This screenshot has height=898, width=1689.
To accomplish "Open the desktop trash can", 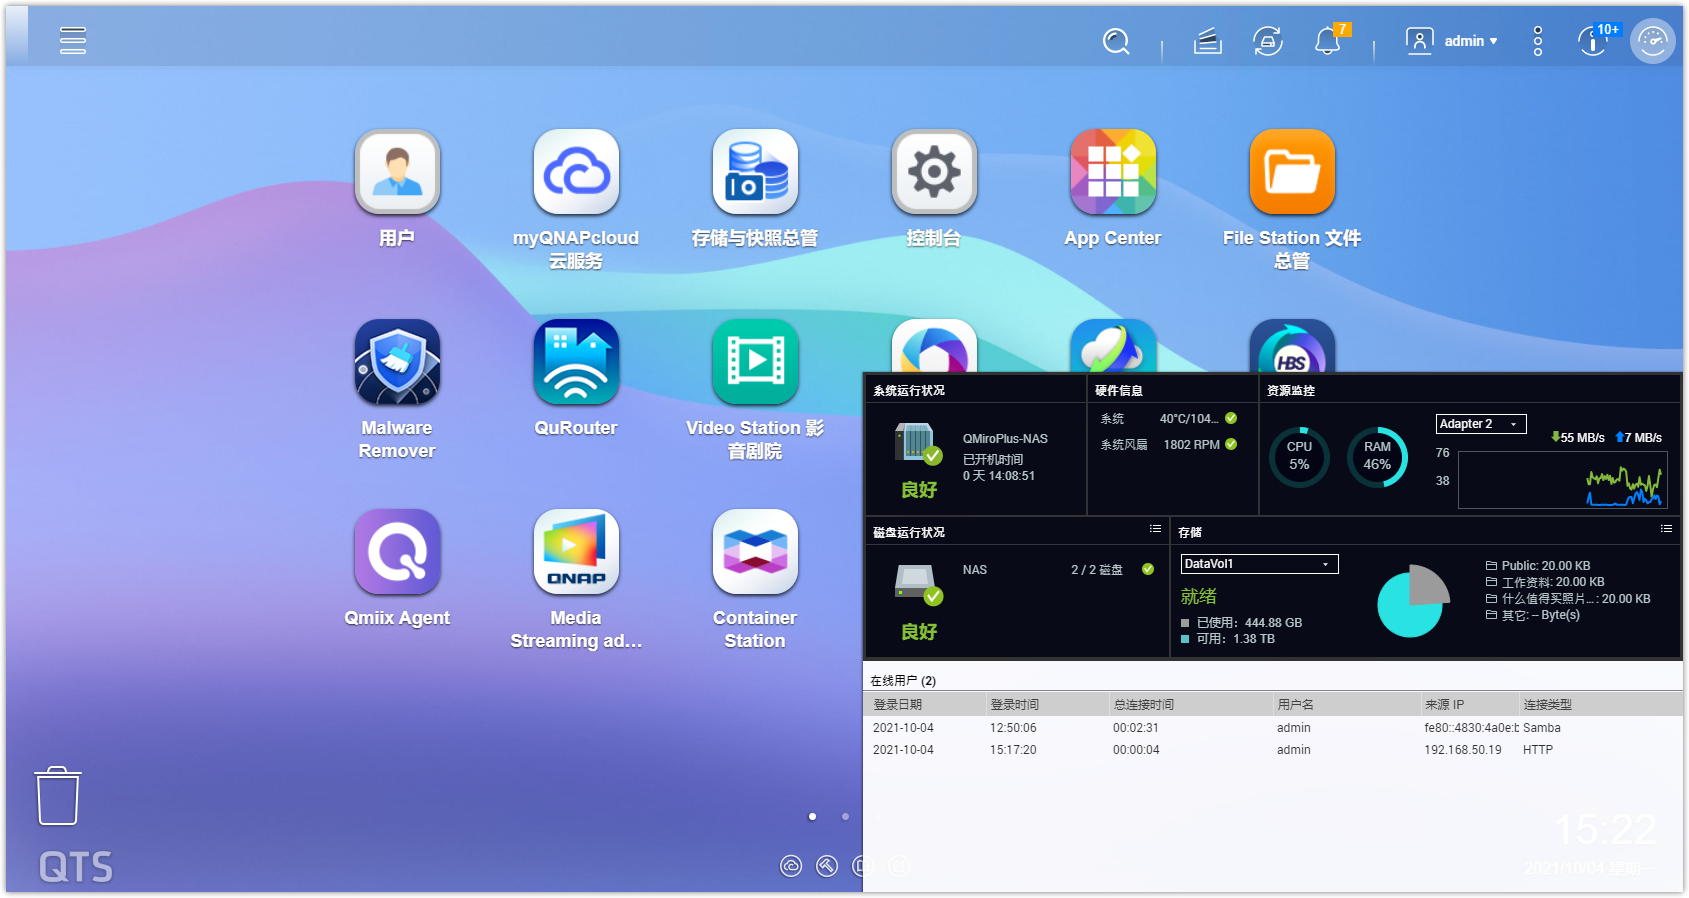I will tap(58, 796).
